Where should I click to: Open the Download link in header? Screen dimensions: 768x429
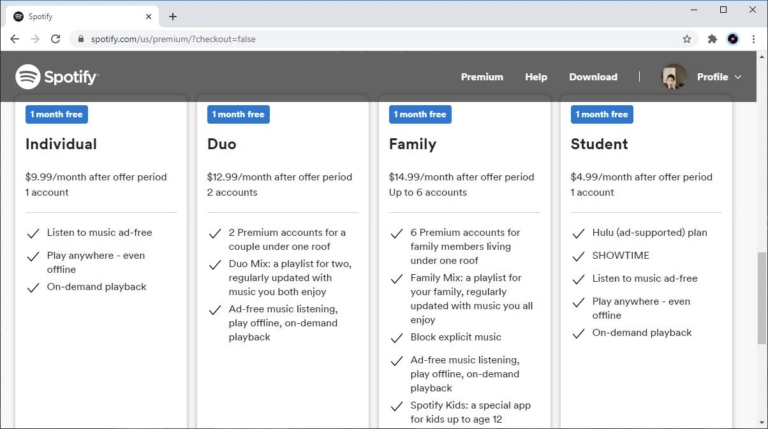pos(593,77)
